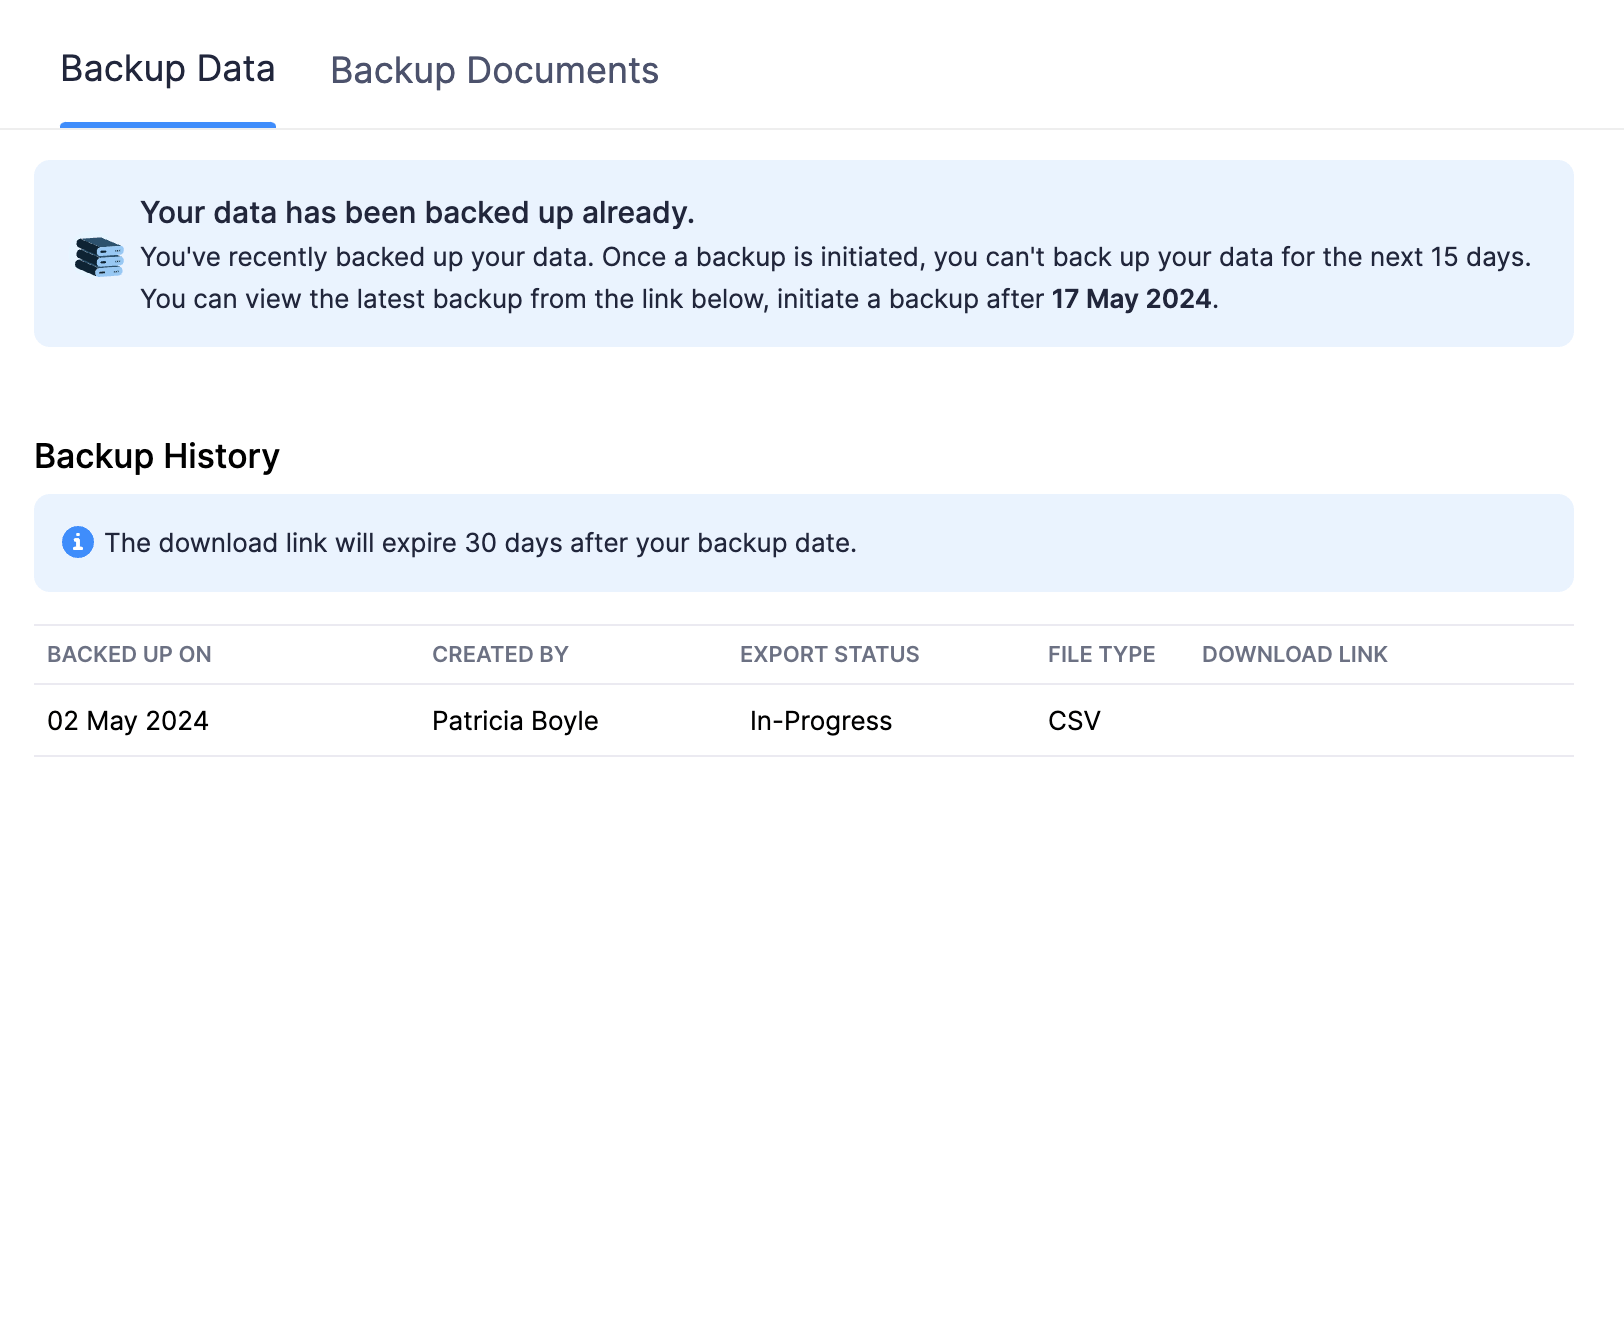Click the CREATED BY column header

(x=500, y=654)
